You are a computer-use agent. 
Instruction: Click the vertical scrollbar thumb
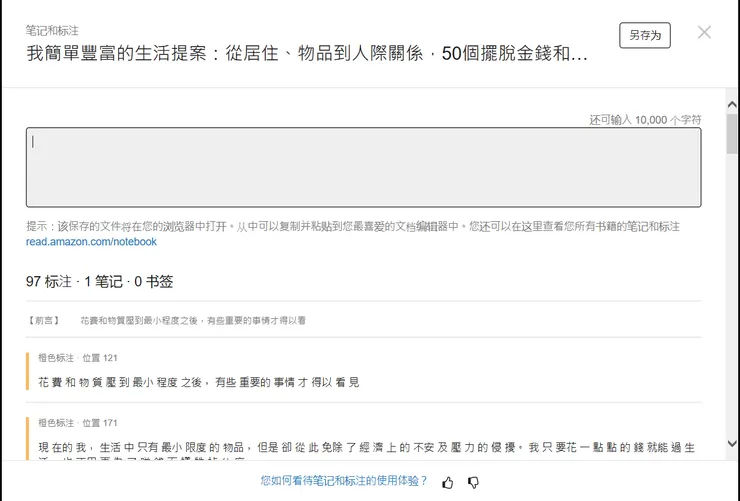coord(732,134)
